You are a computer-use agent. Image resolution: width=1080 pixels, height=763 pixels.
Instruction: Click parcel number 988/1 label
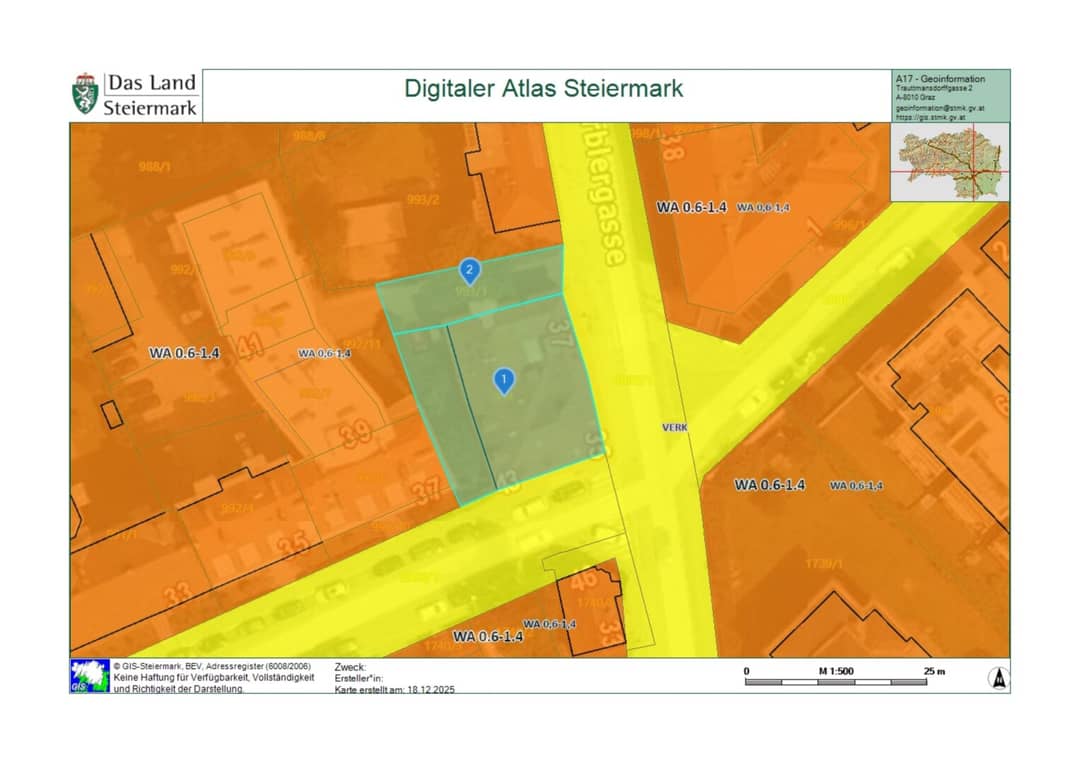click(154, 167)
